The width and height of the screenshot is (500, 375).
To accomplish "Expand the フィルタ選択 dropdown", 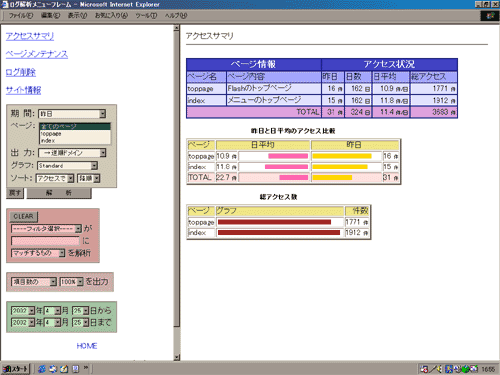I will (x=46, y=229).
